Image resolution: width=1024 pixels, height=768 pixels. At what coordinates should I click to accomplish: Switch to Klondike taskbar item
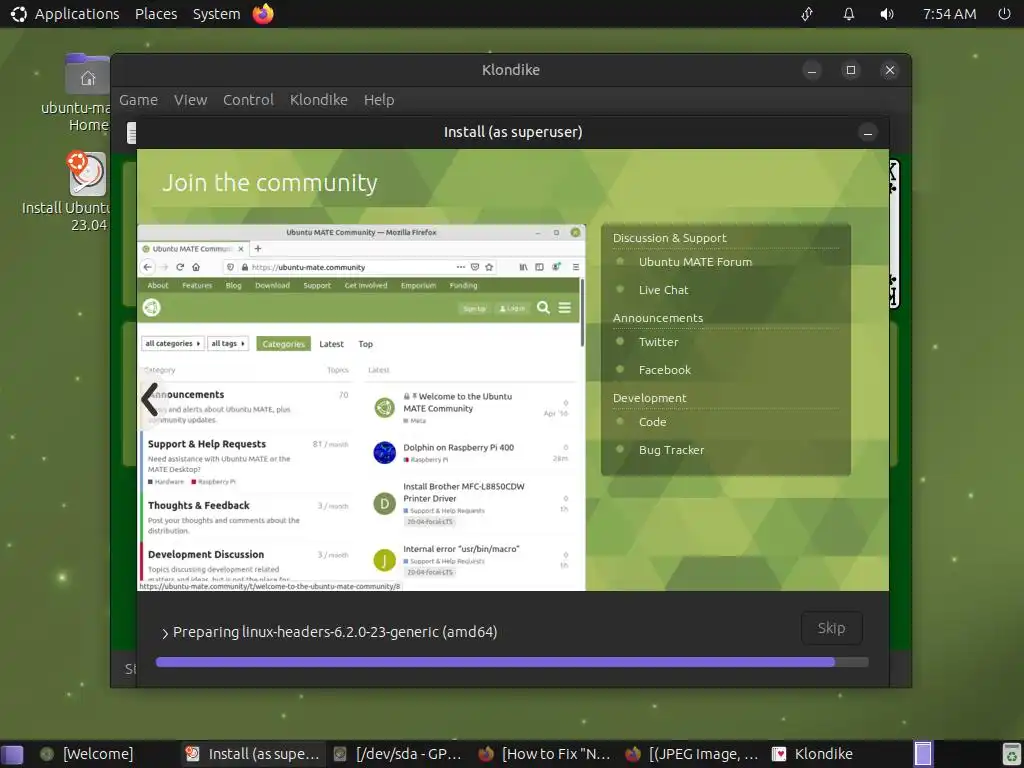812,754
